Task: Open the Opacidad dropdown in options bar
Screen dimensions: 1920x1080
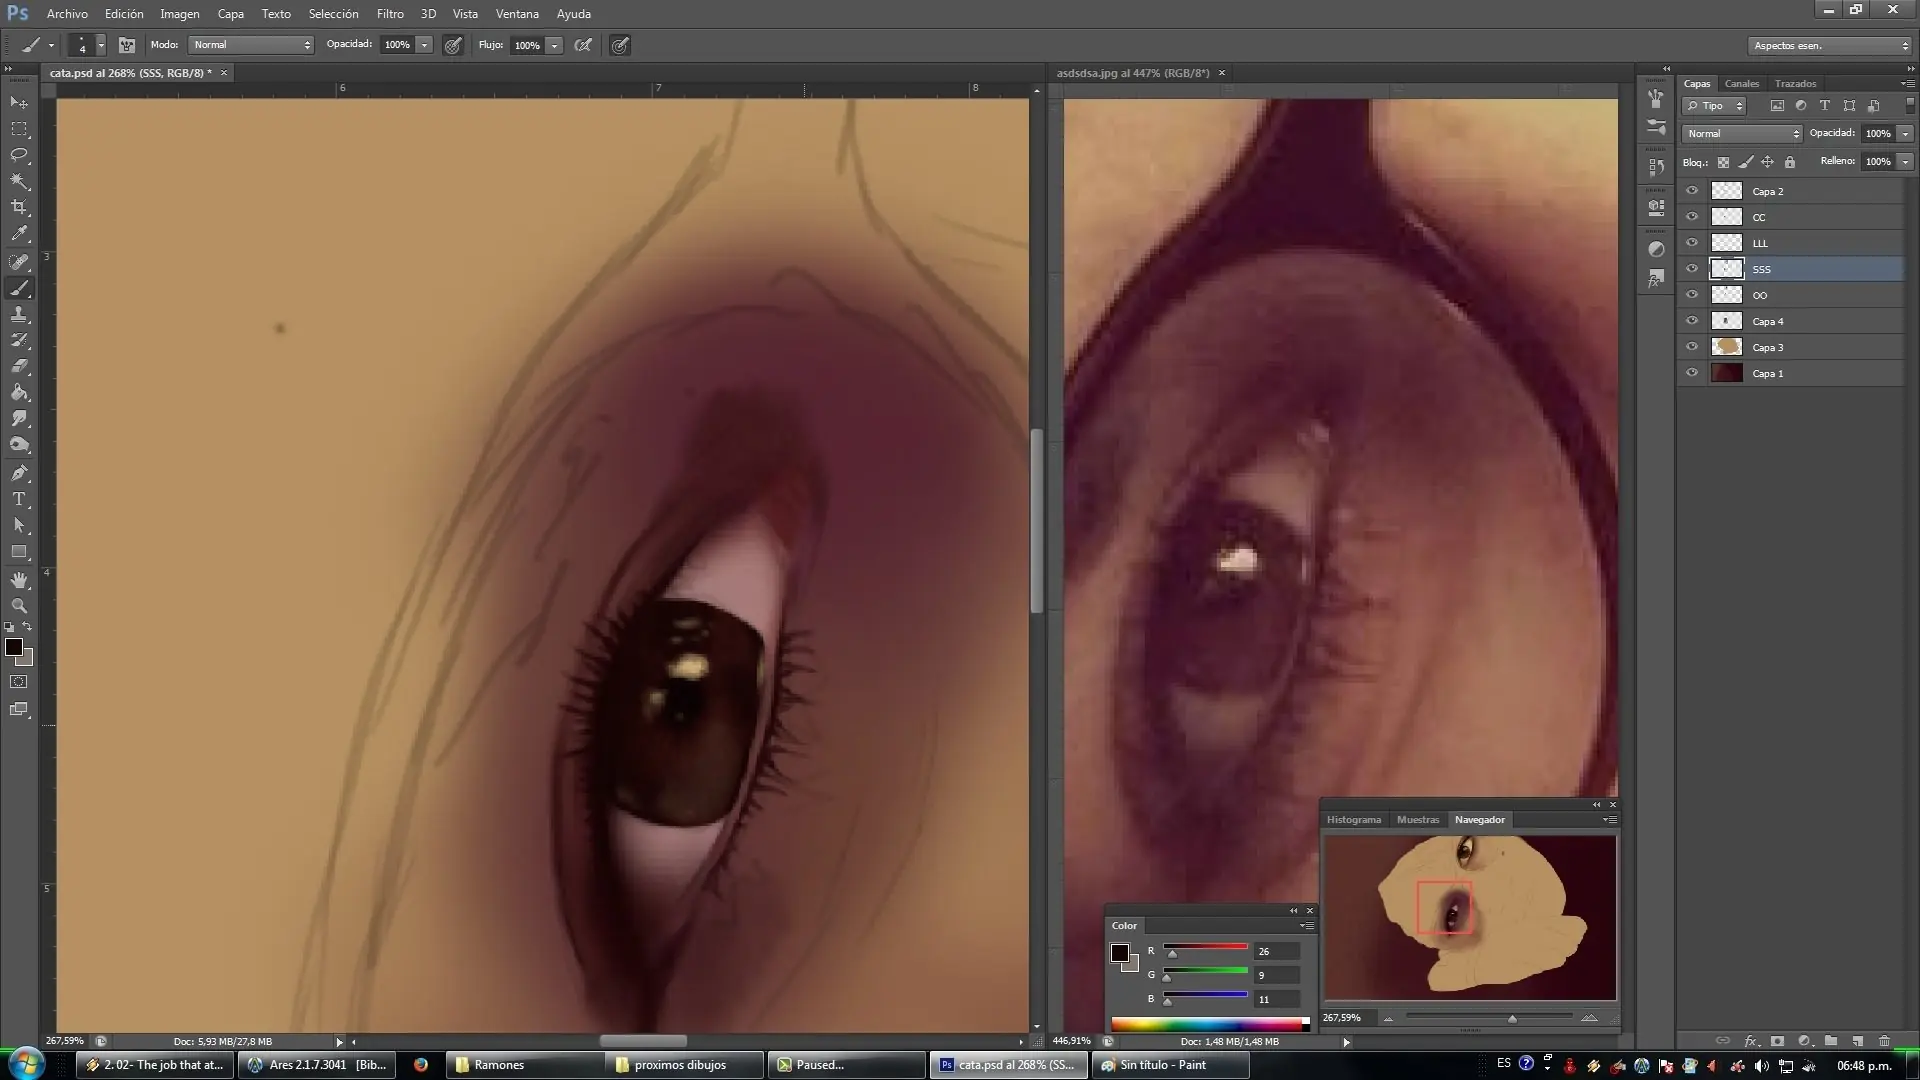Action: click(424, 45)
